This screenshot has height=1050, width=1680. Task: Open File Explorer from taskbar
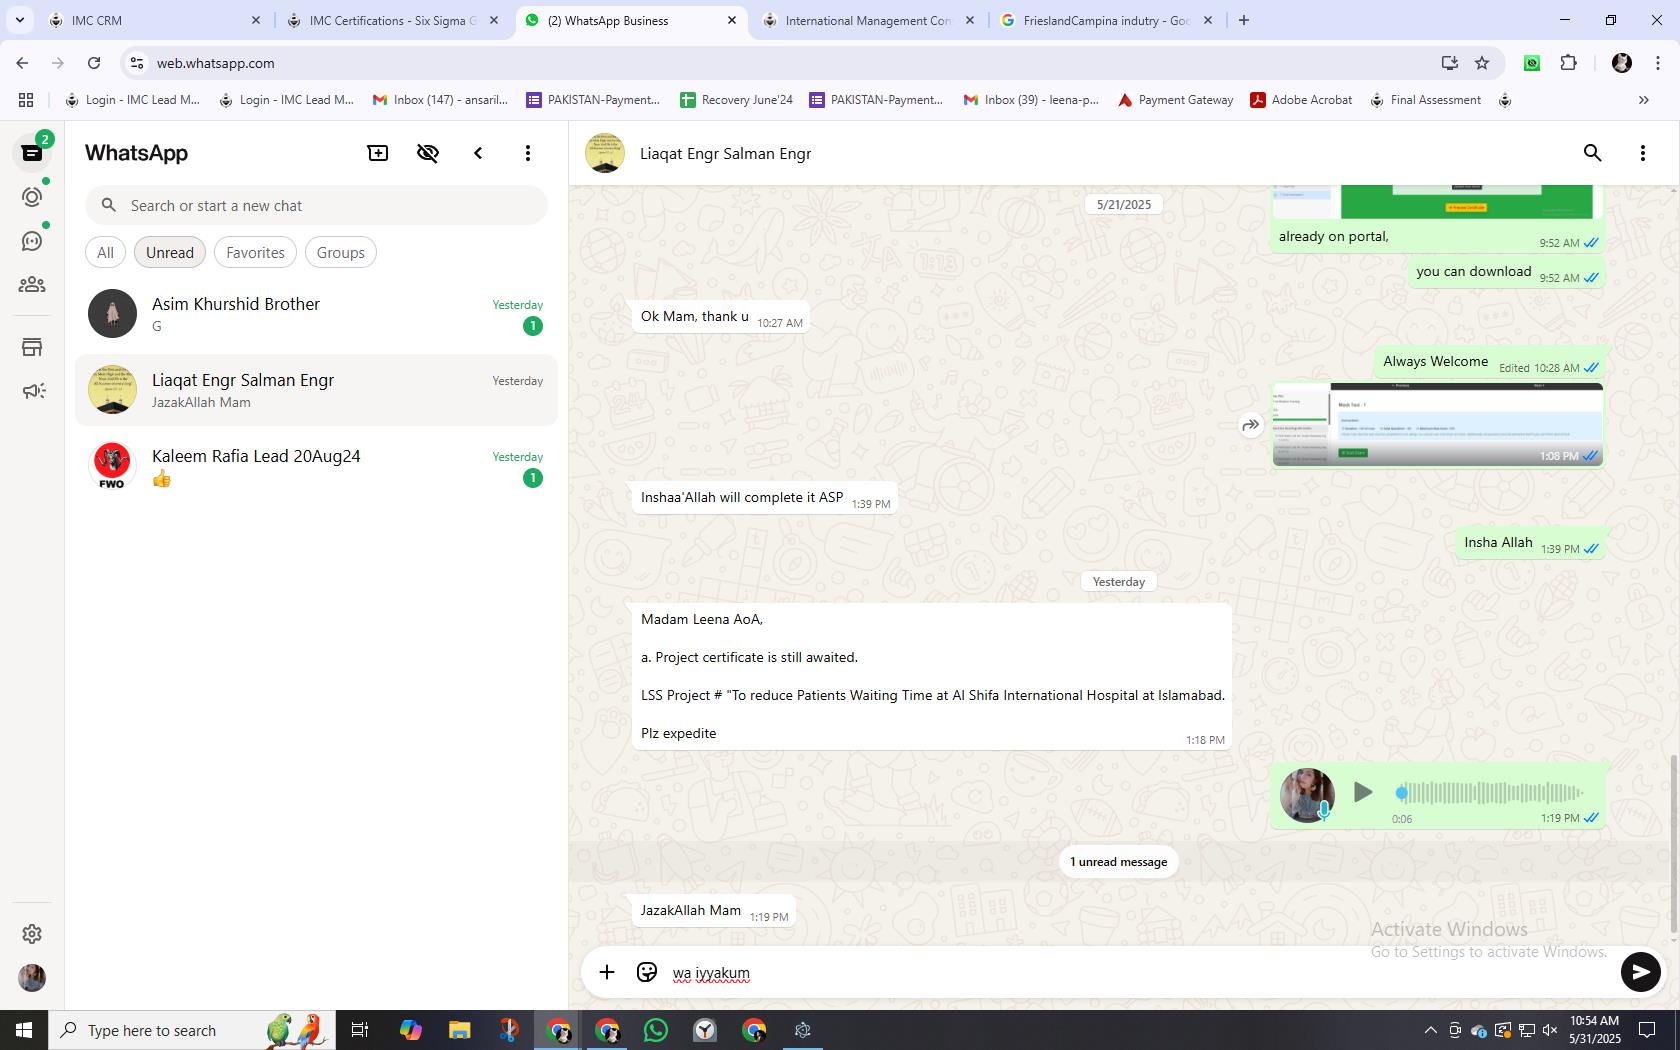459,1030
